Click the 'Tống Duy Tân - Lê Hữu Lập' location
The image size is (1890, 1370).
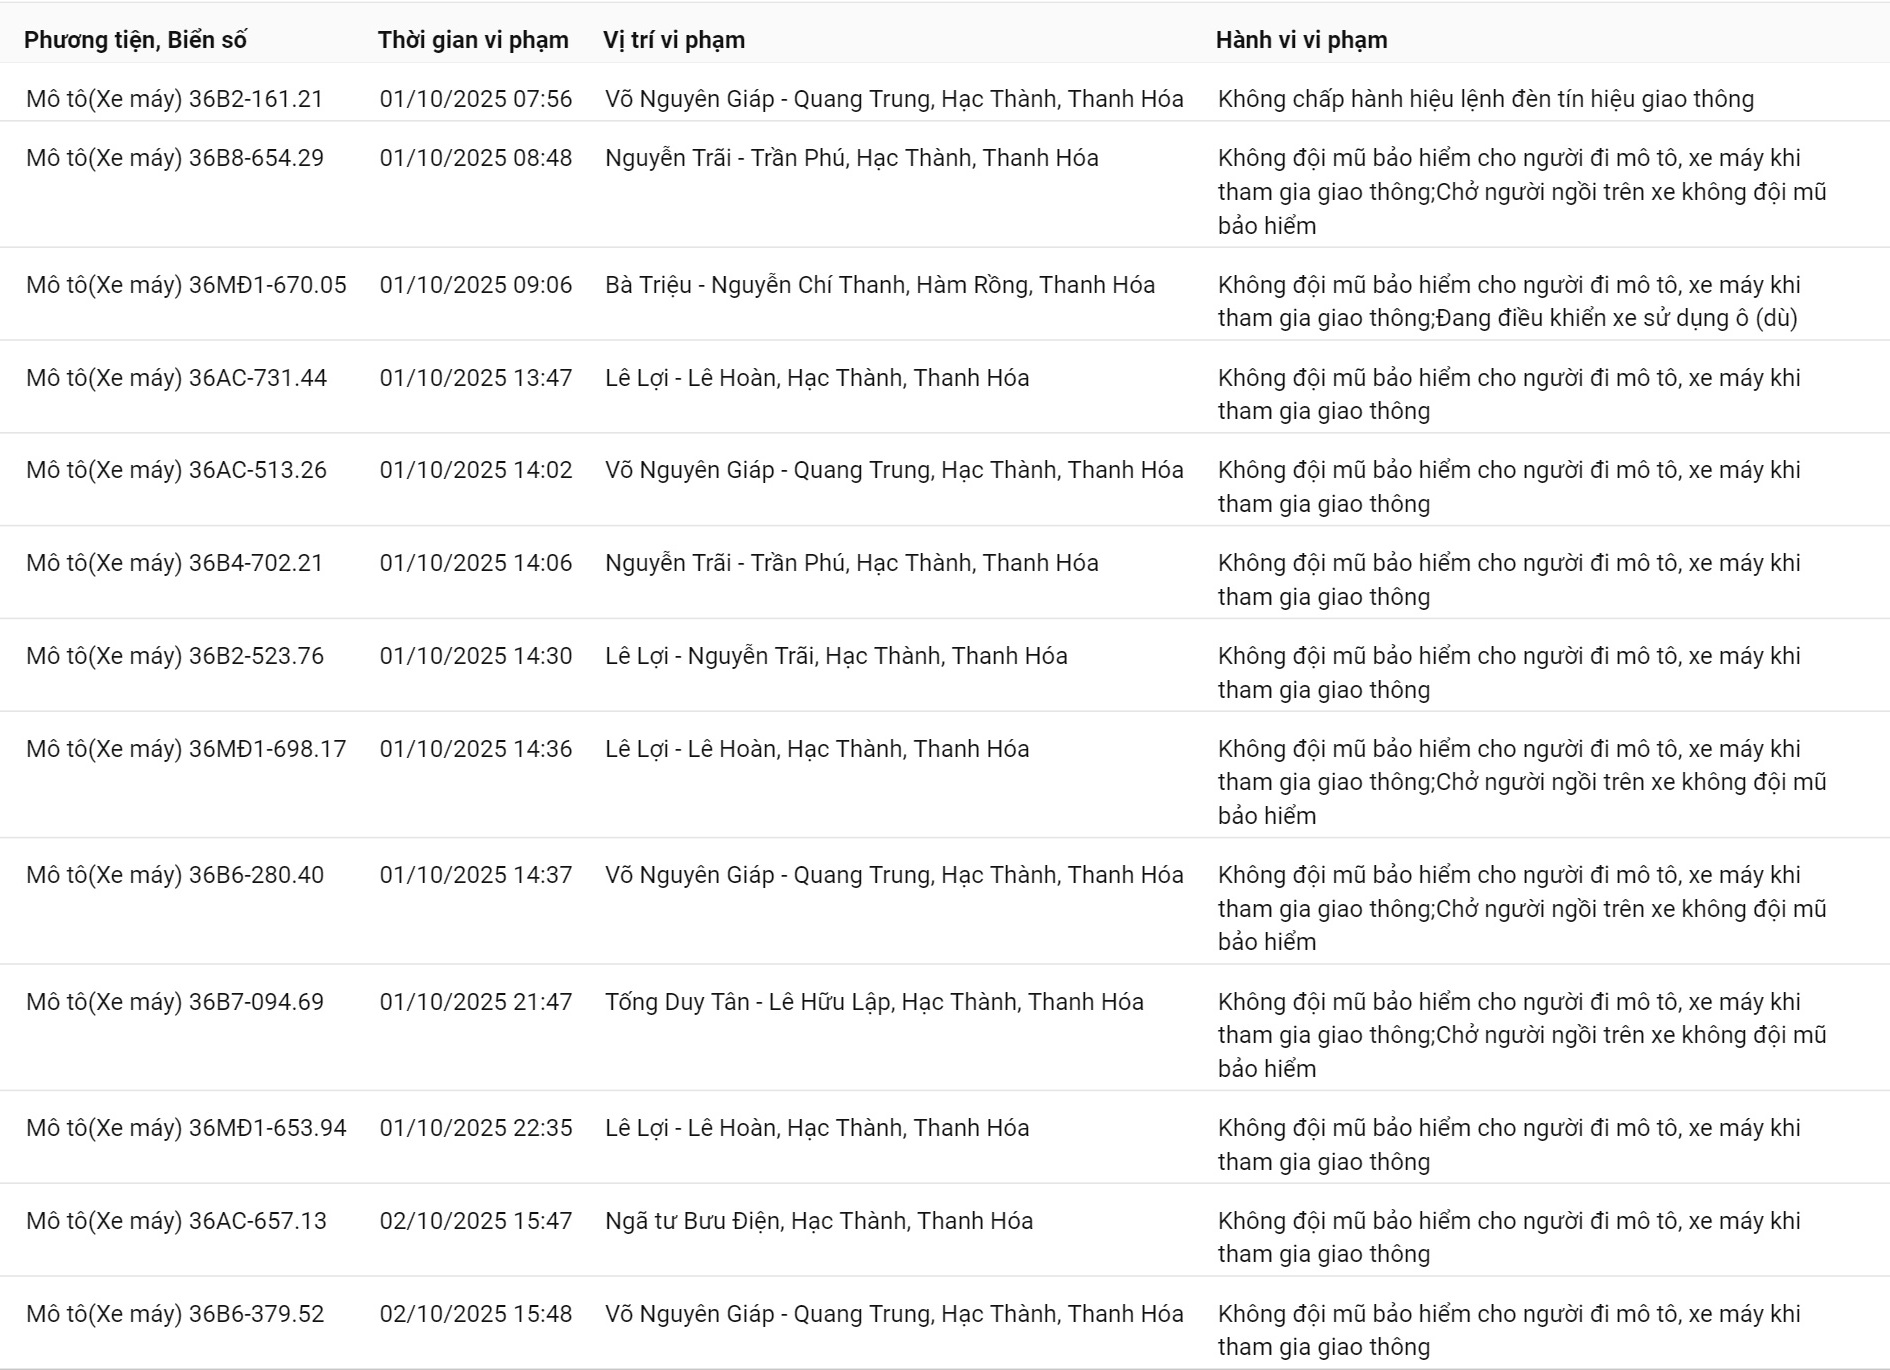[x=874, y=1002]
